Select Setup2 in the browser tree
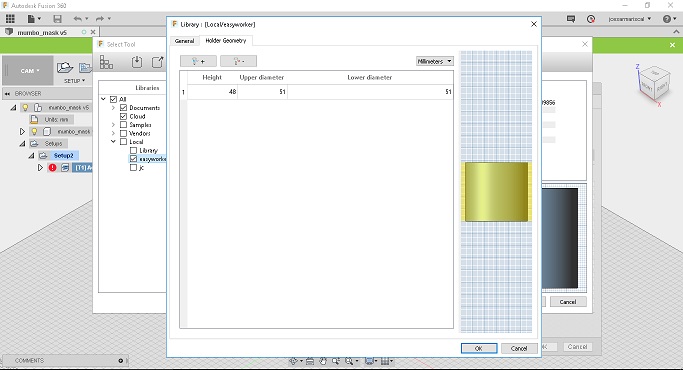The image size is (683, 370). pyautogui.click(x=64, y=156)
